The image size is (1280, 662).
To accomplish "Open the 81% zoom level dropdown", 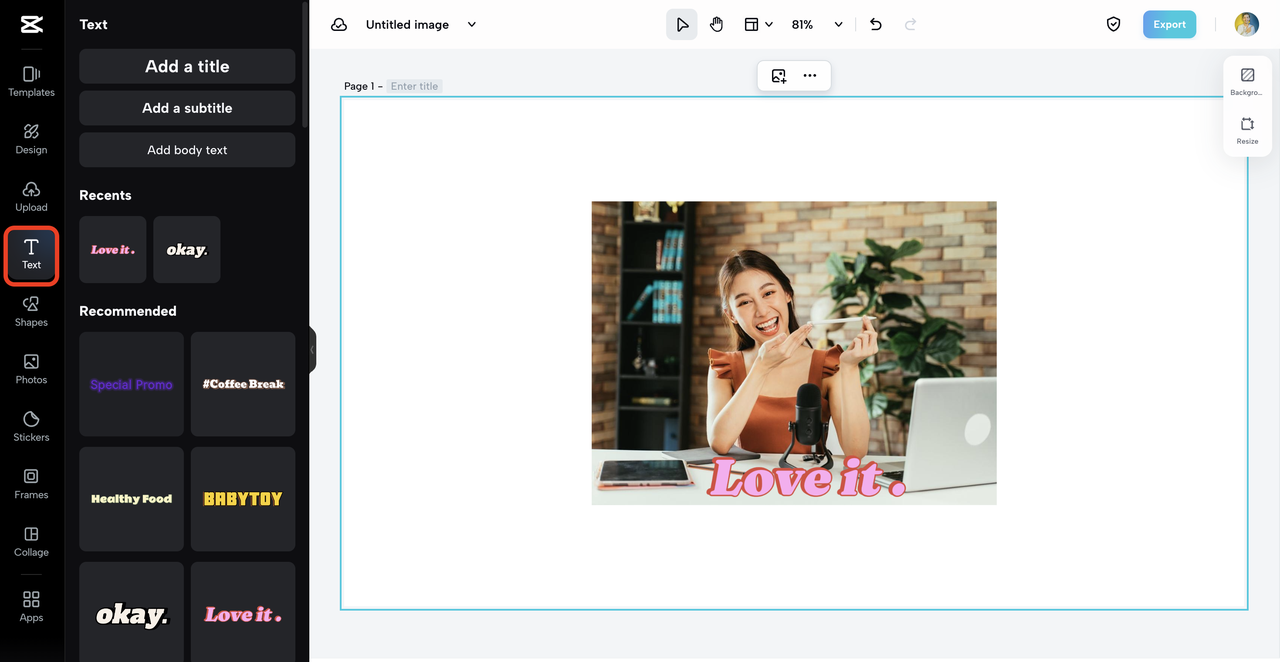I will point(817,25).
